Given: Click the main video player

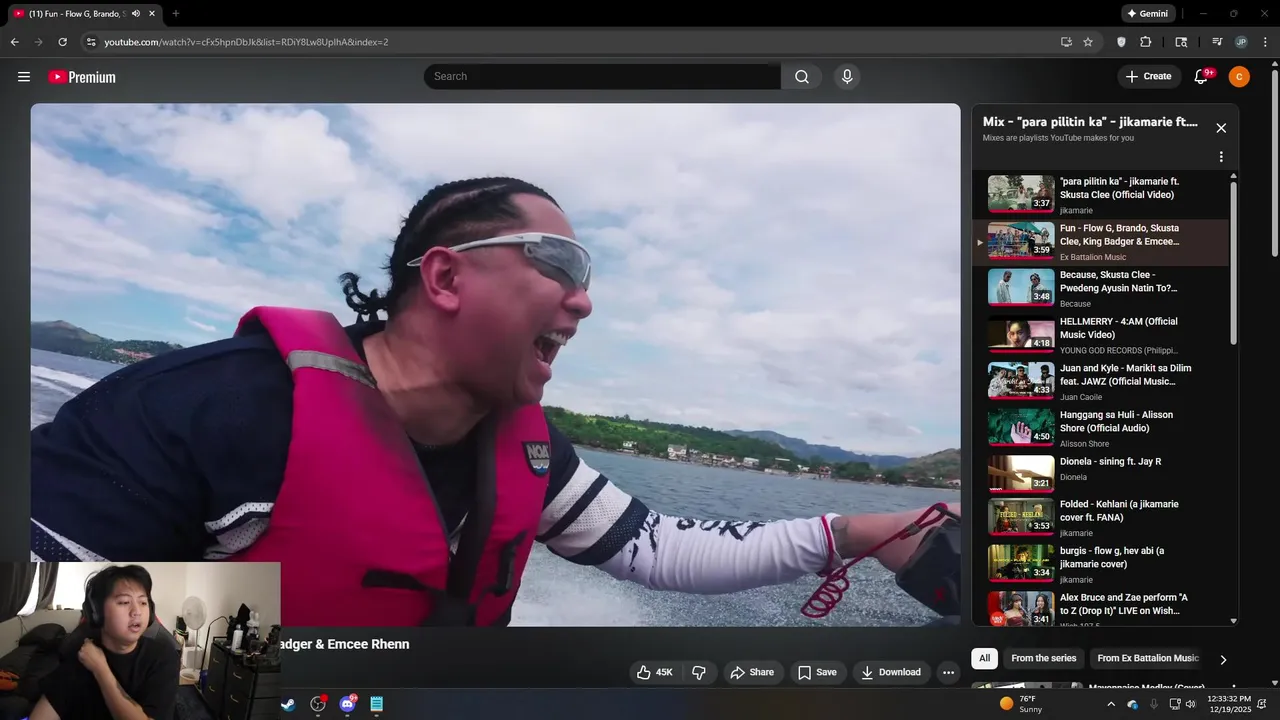Looking at the screenshot, I should [x=495, y=365].
